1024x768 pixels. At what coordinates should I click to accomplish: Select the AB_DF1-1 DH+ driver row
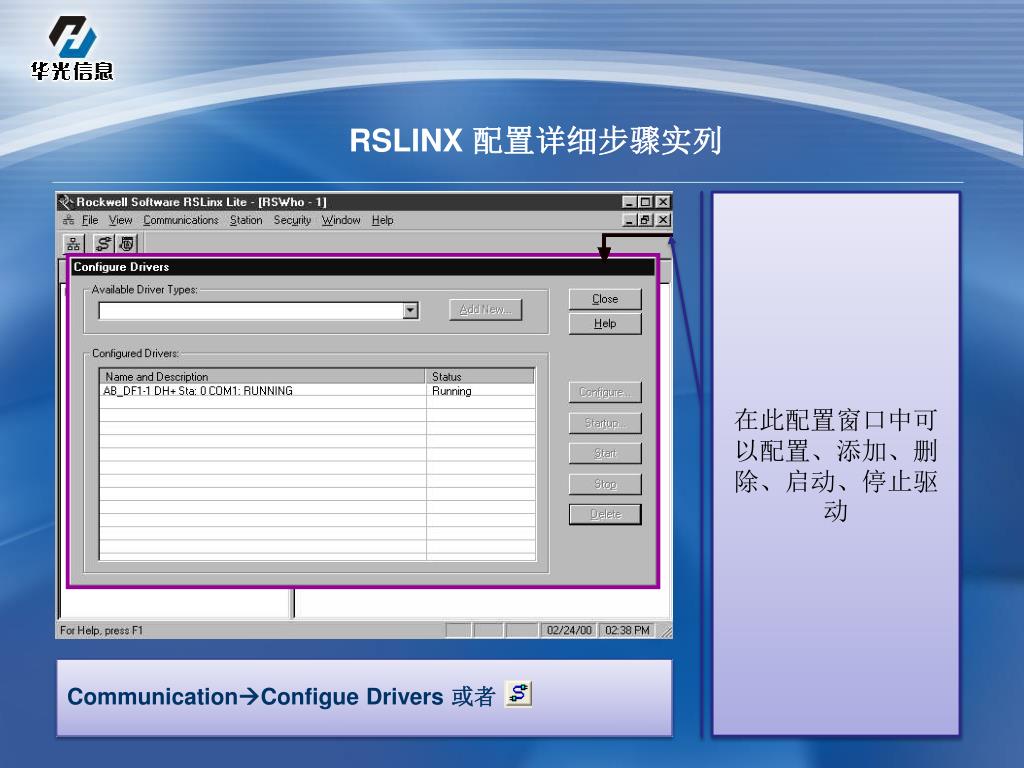tap(317, 391)
